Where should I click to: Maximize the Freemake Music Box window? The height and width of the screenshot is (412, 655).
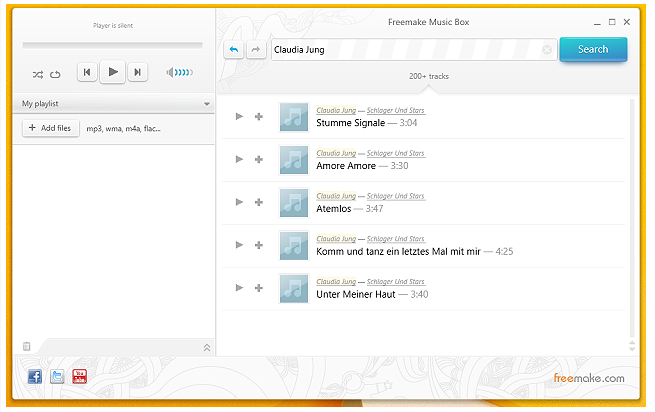[612, 22]
